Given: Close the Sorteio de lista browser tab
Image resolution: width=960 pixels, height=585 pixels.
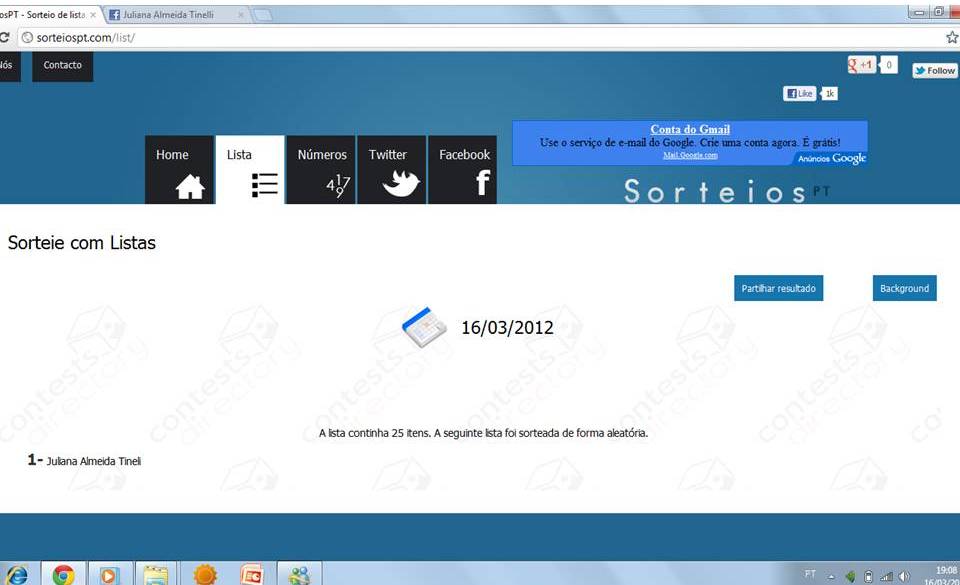Looking at the screenshot, I should click(93, 15).
